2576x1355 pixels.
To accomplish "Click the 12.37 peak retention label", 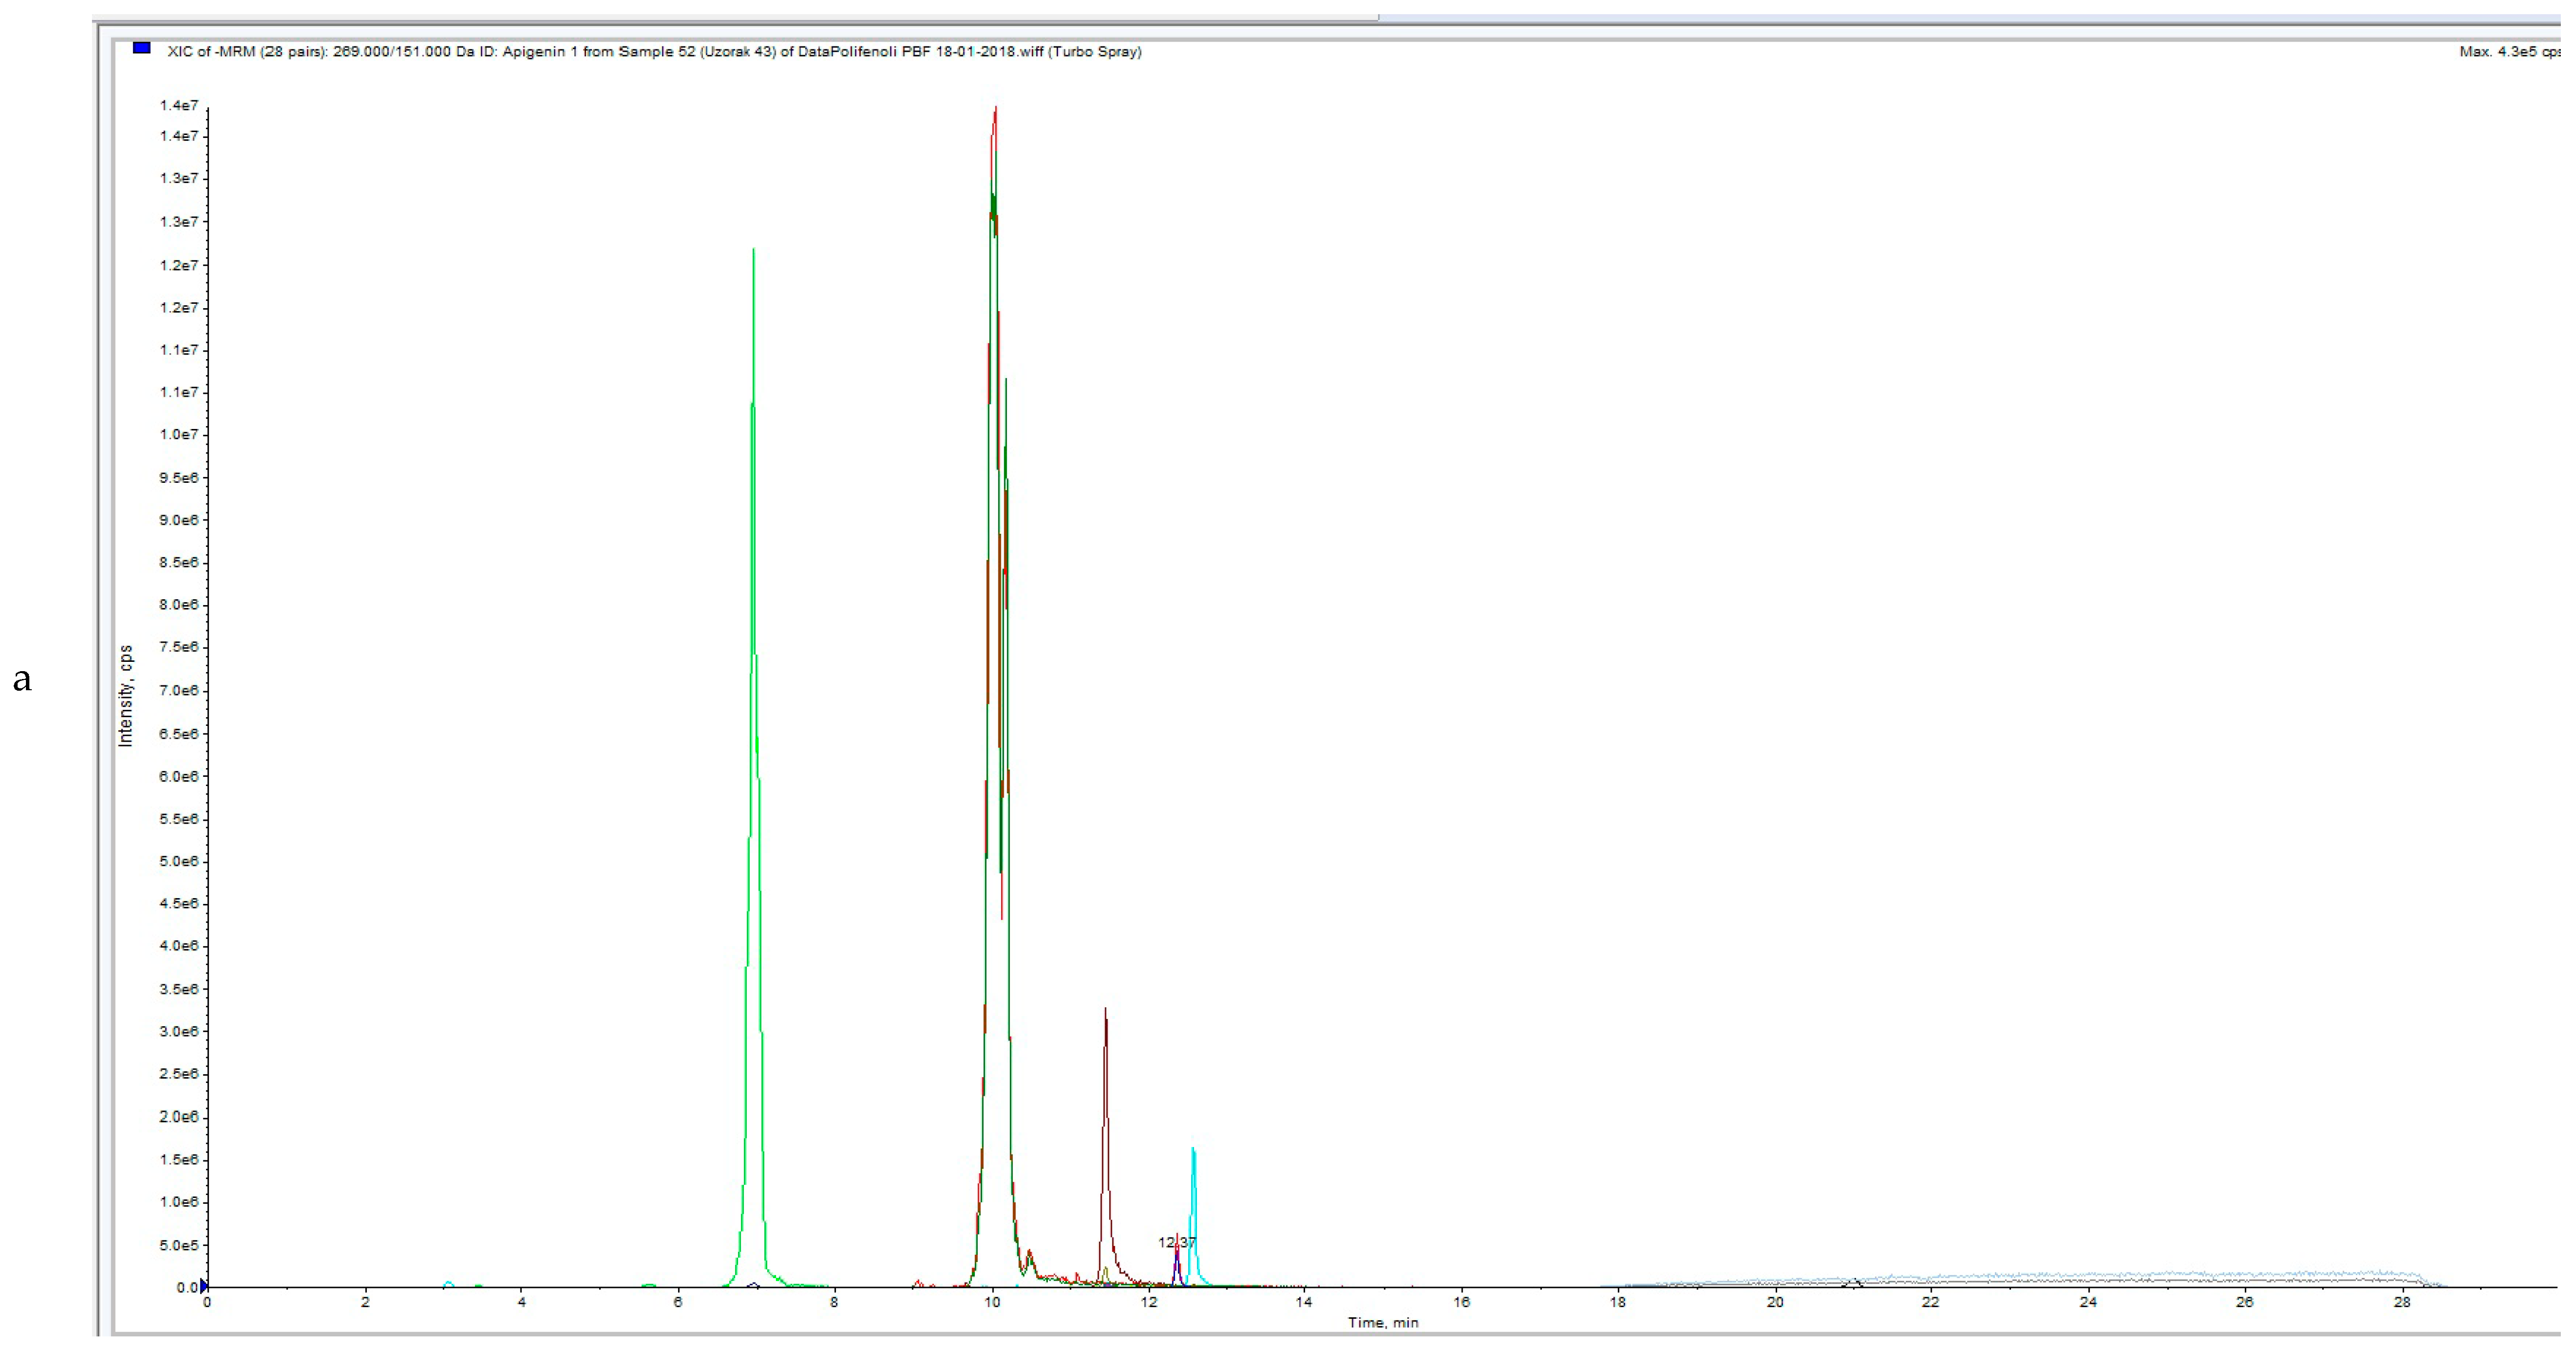I will [1176, 1243].
